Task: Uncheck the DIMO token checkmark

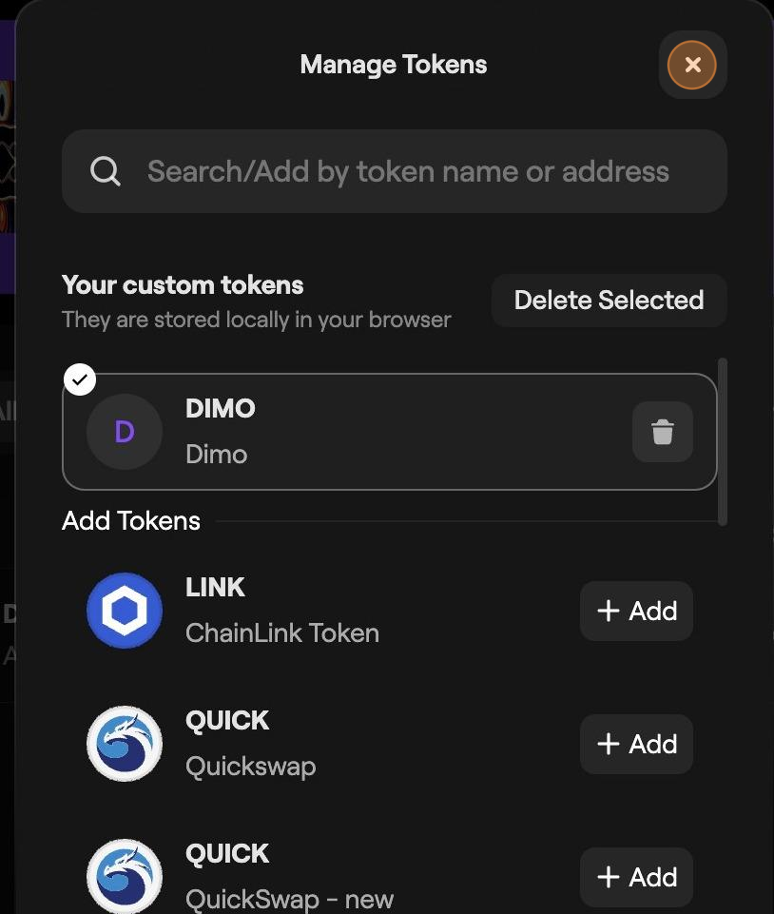Action: click(80, 379)
